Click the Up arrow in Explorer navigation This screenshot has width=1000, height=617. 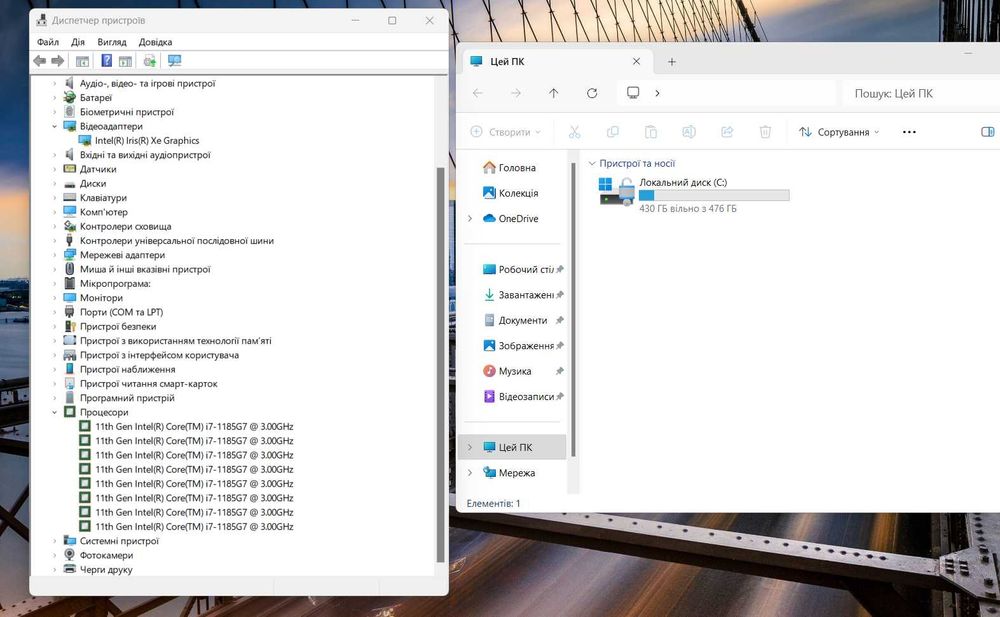pos(554,93)
